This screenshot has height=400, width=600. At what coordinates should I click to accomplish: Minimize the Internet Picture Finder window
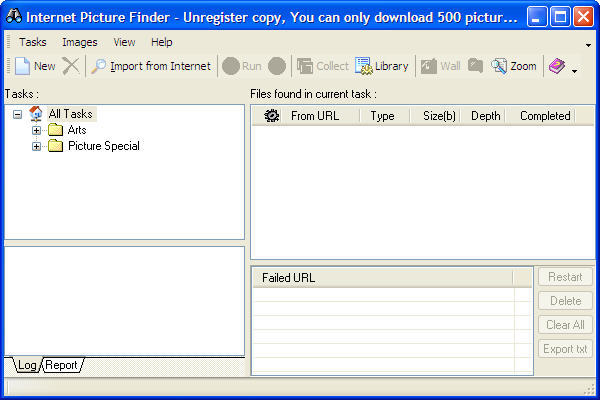[536, 17]
